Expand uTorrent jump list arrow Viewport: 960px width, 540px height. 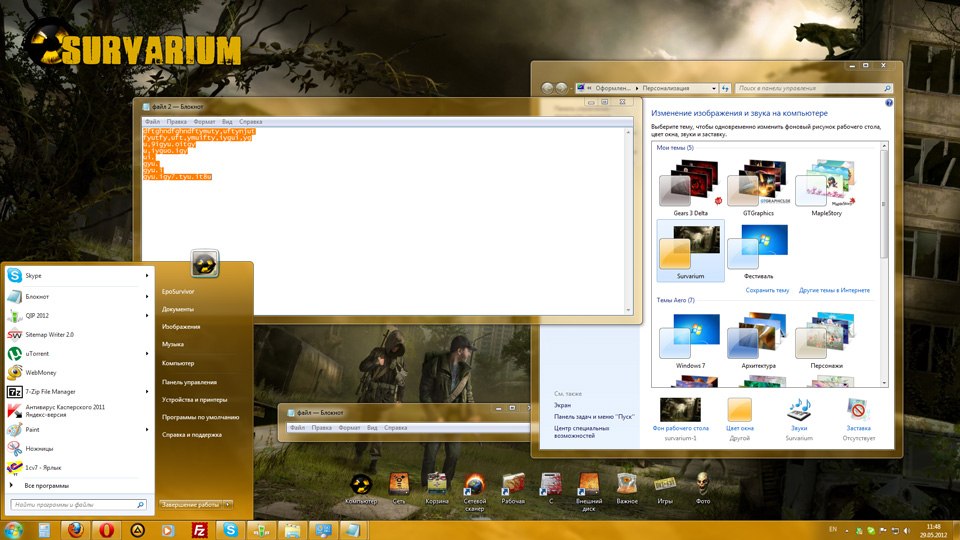point(147,353)
